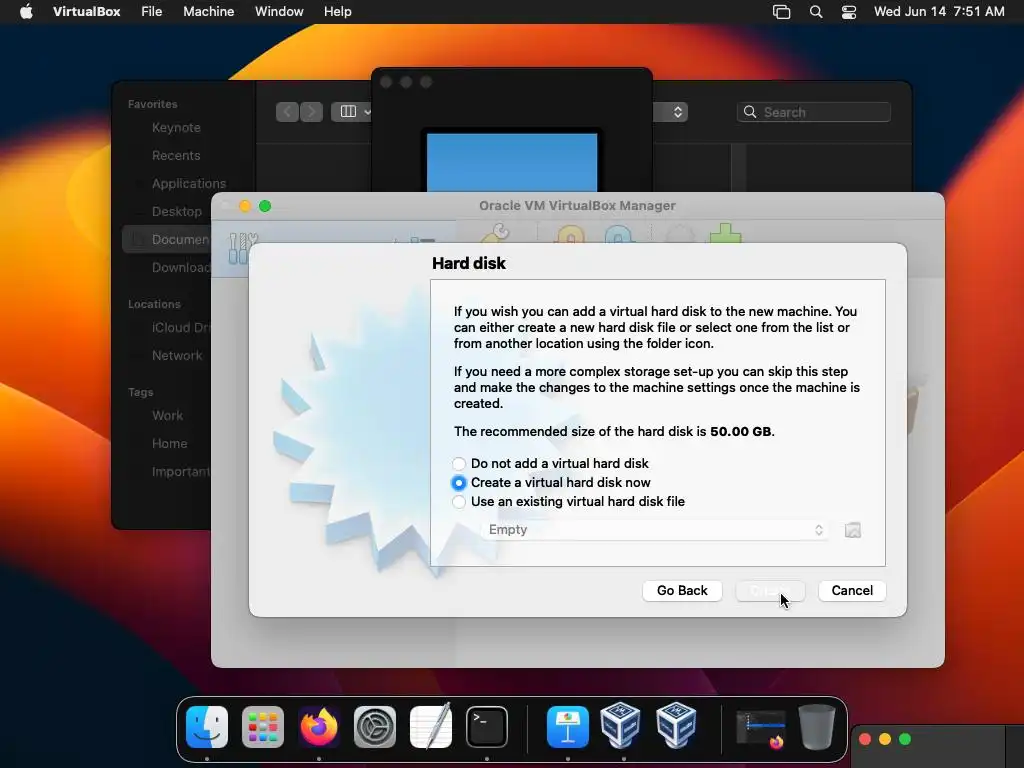Select Desktop in Finder sidebar
This screenshot has width=1024, height=768.
(x=176, y=212)
